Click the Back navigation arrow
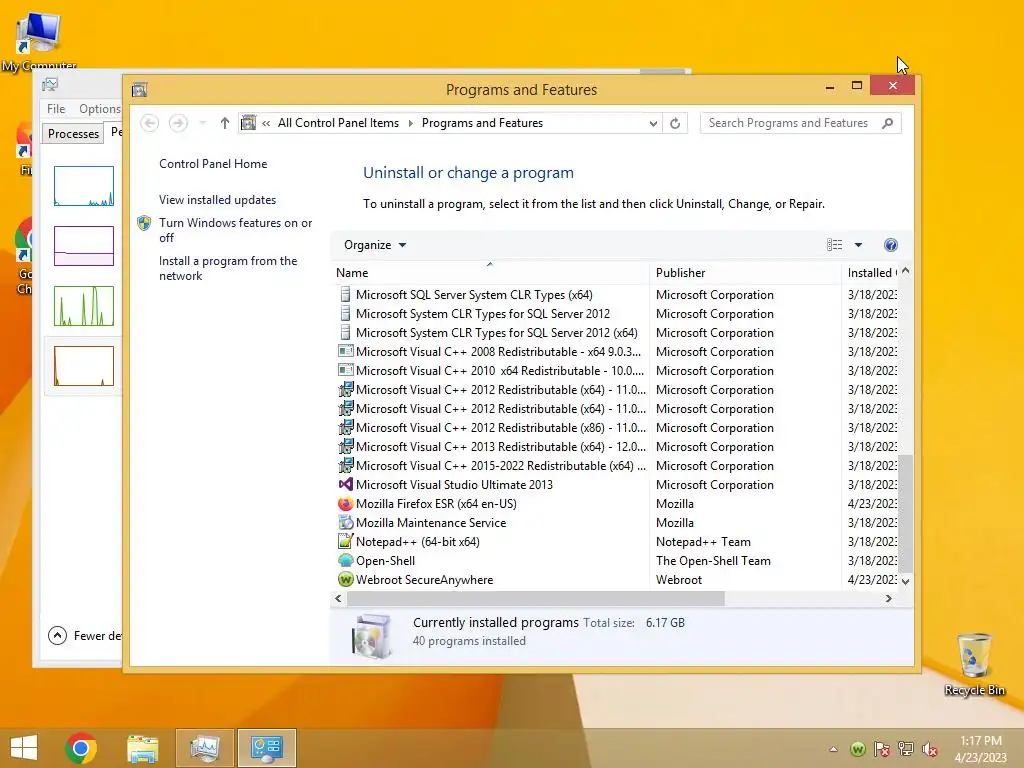 click(x=150, y=123)
